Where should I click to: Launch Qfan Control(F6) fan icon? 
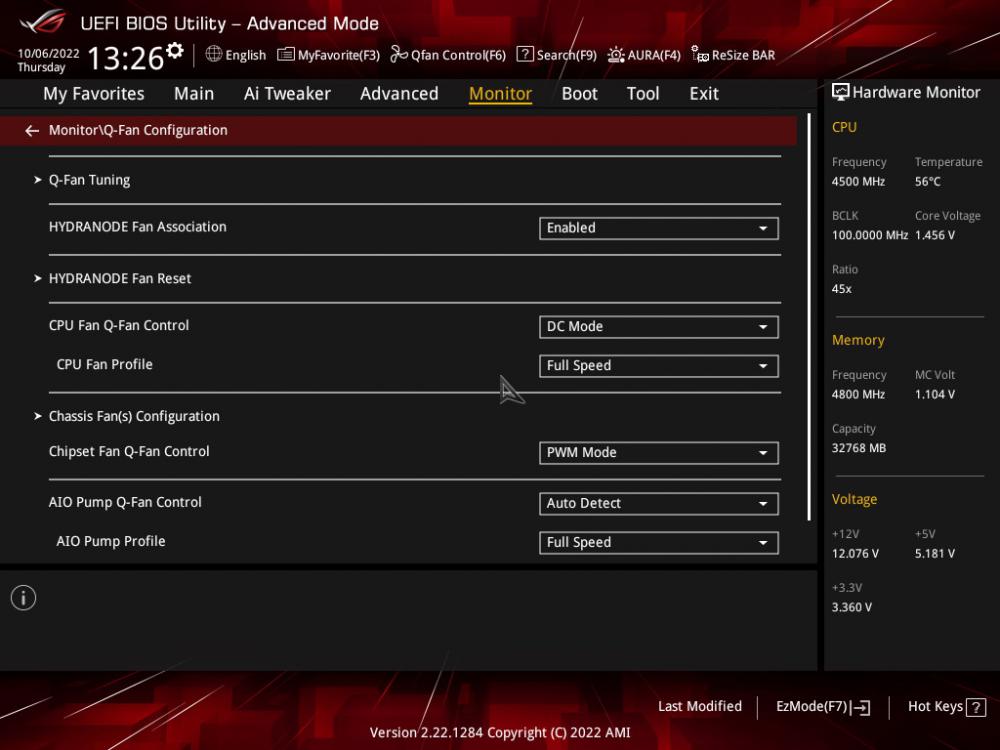[x=399, y=55]
